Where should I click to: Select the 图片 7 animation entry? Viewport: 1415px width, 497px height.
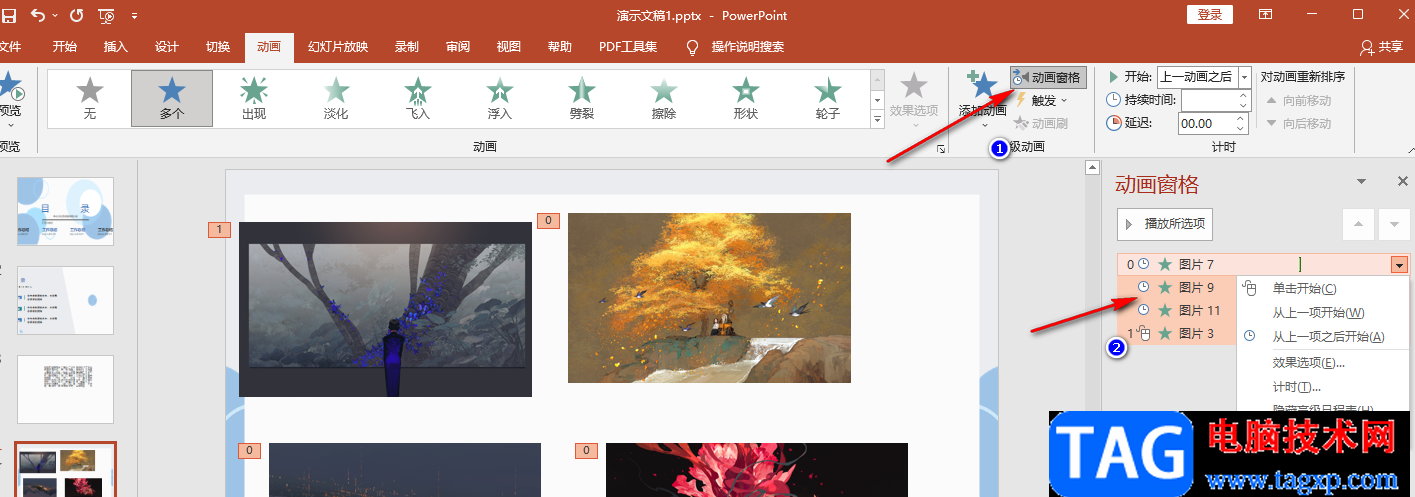(1263, 265)
